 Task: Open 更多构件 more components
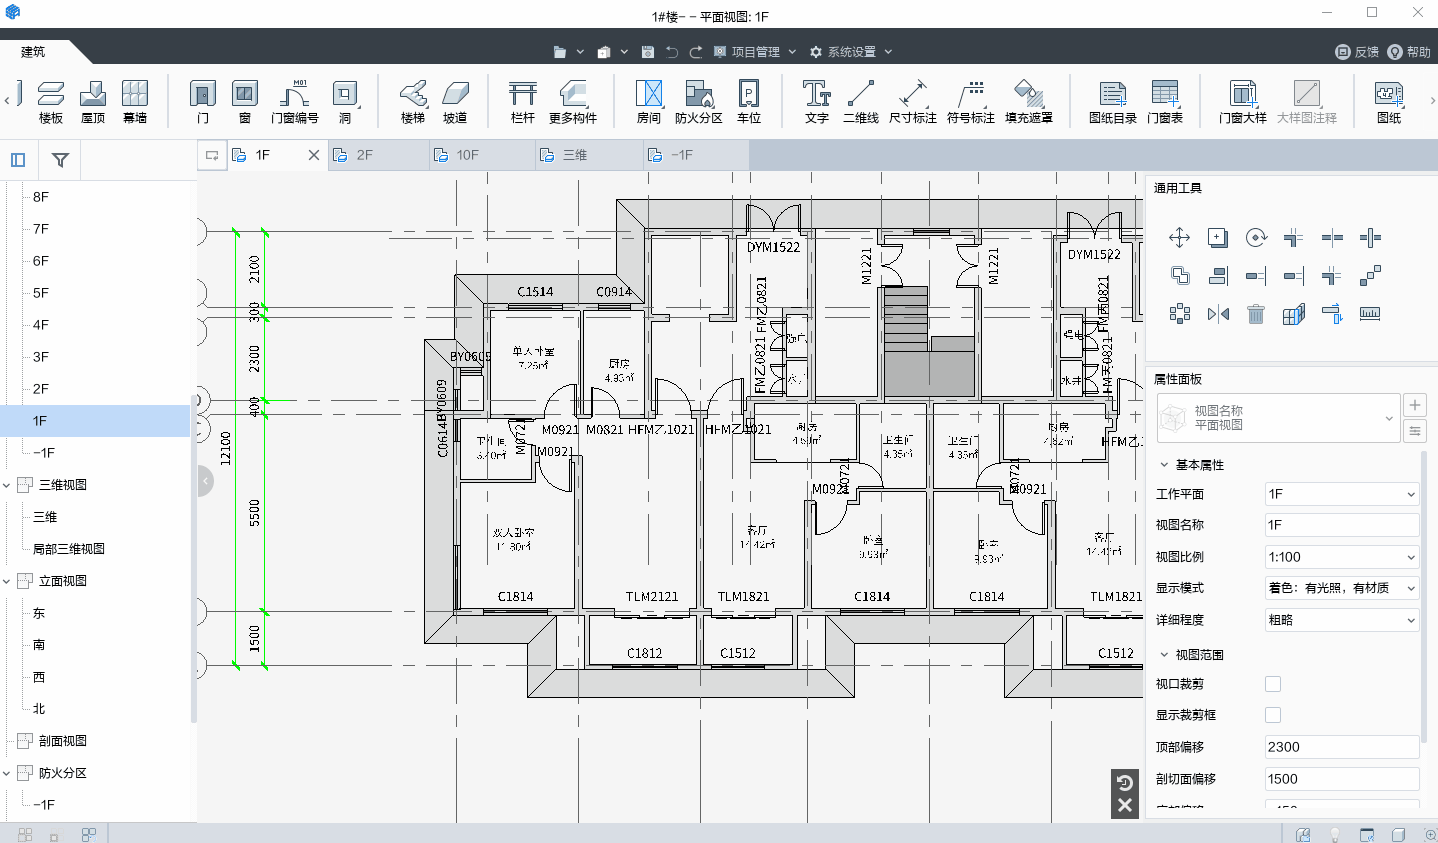[573, 103]
